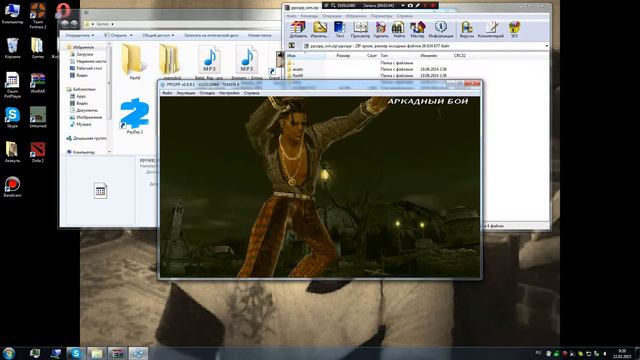Sort WinRAR list by CRC32 column
This screenshot has height=360, width=640.
click(x=460, y=56)
